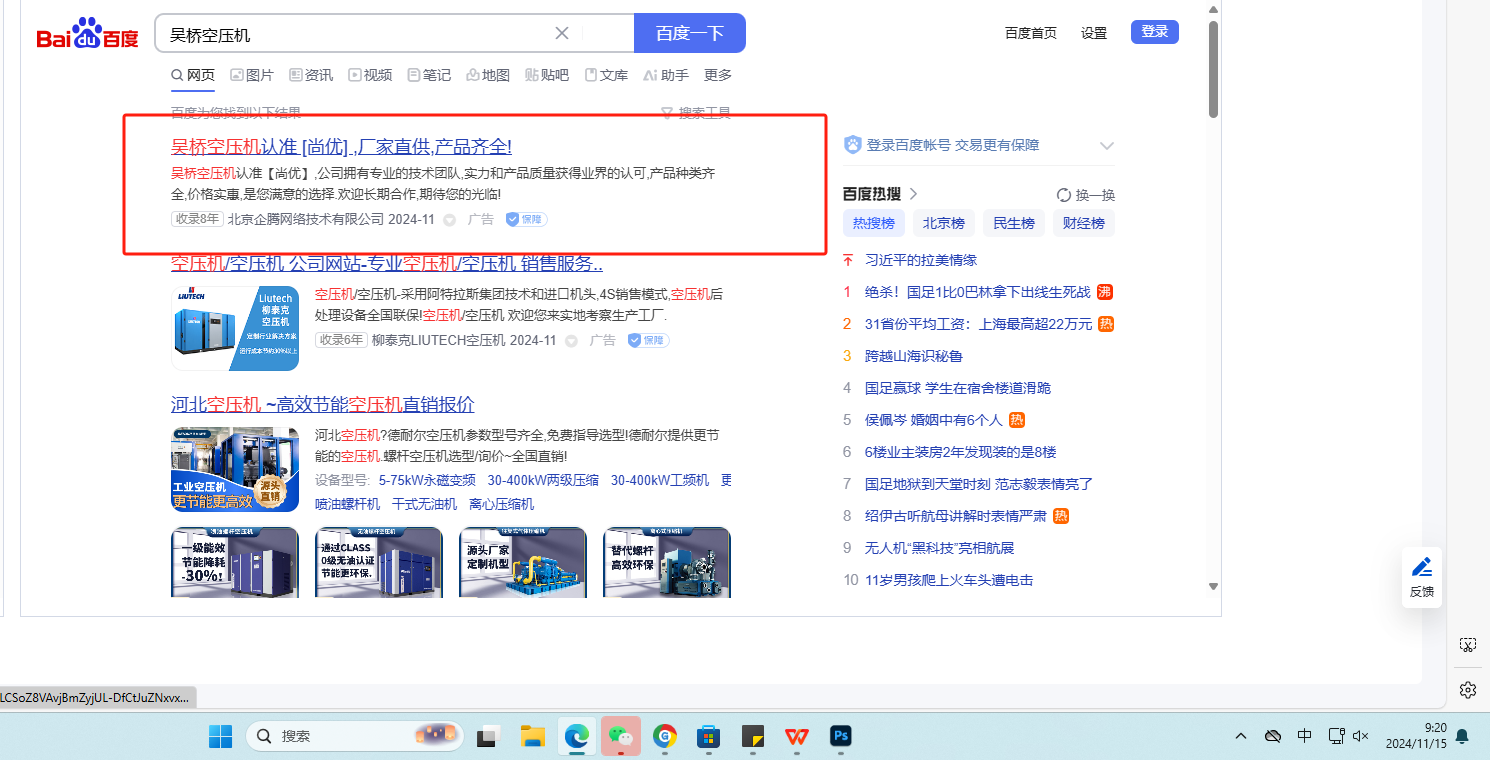Open result 河北空压机 ~高效节能空压机直销报价
This screenshot has height=760, width=1490.
tap(323, 405)
